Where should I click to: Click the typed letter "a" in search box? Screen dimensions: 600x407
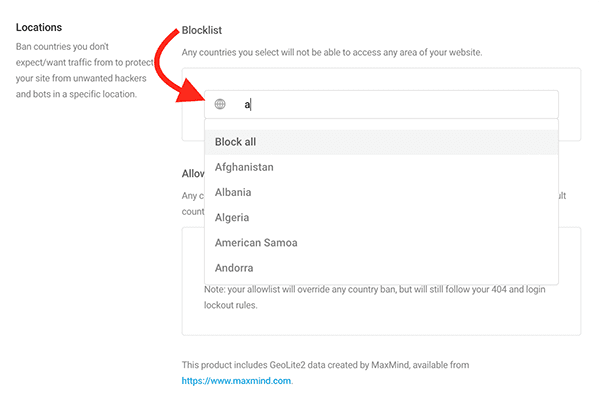click(247, 104)
